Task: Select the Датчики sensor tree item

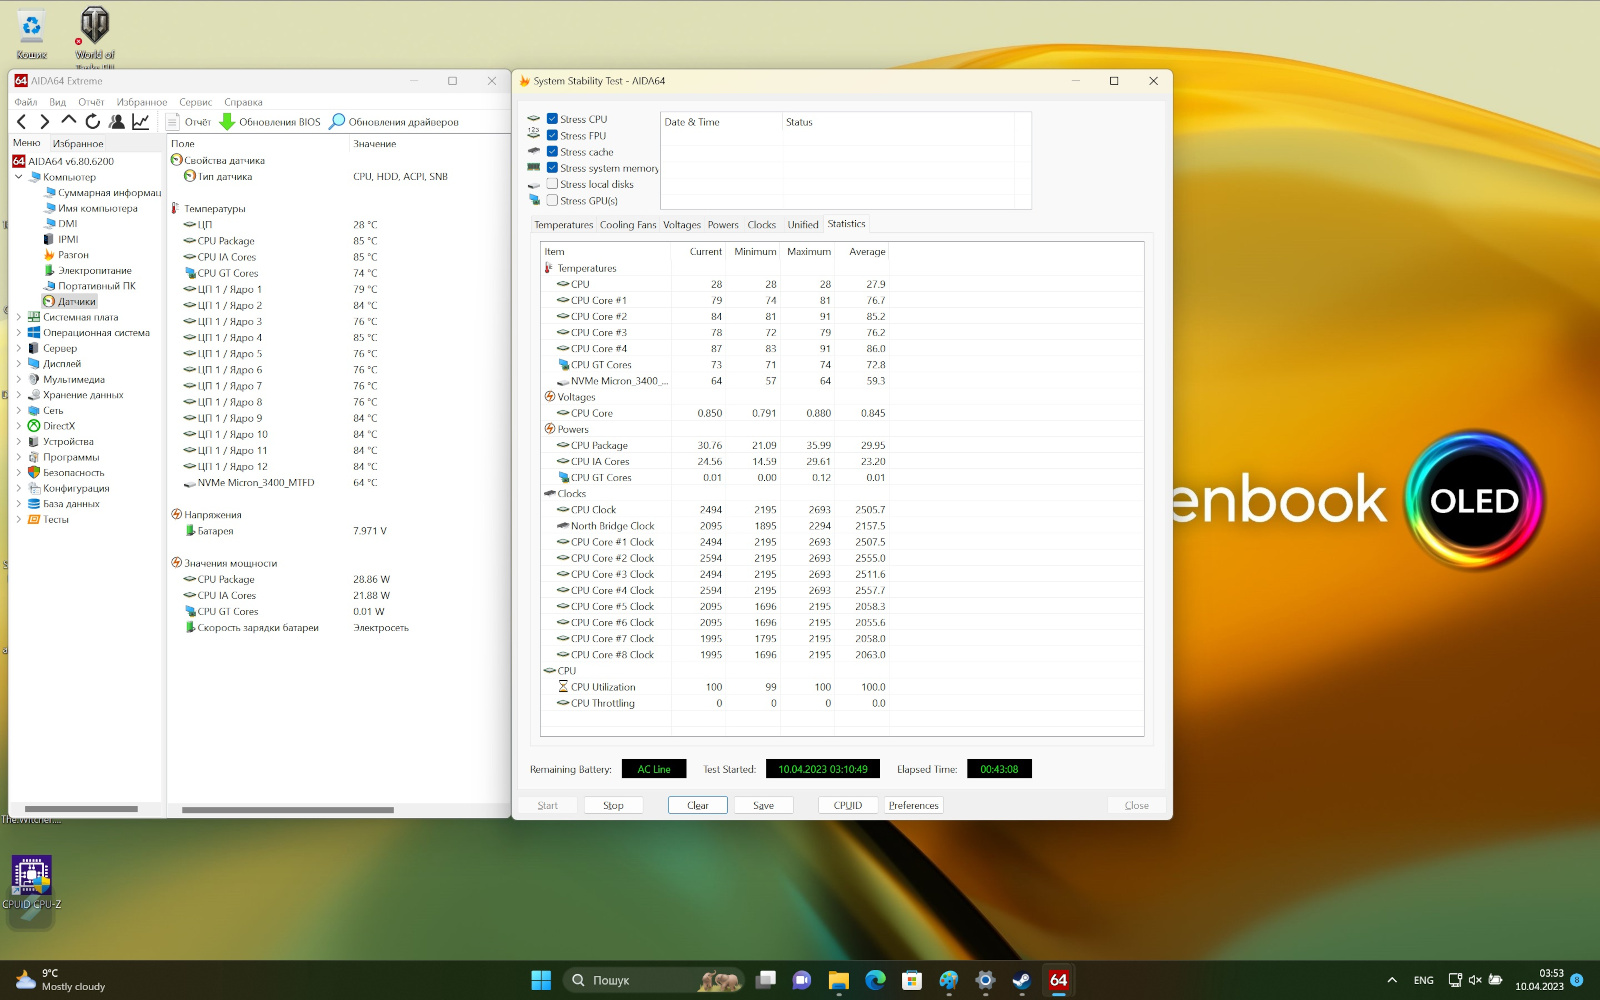Action: tap(69, 301)
